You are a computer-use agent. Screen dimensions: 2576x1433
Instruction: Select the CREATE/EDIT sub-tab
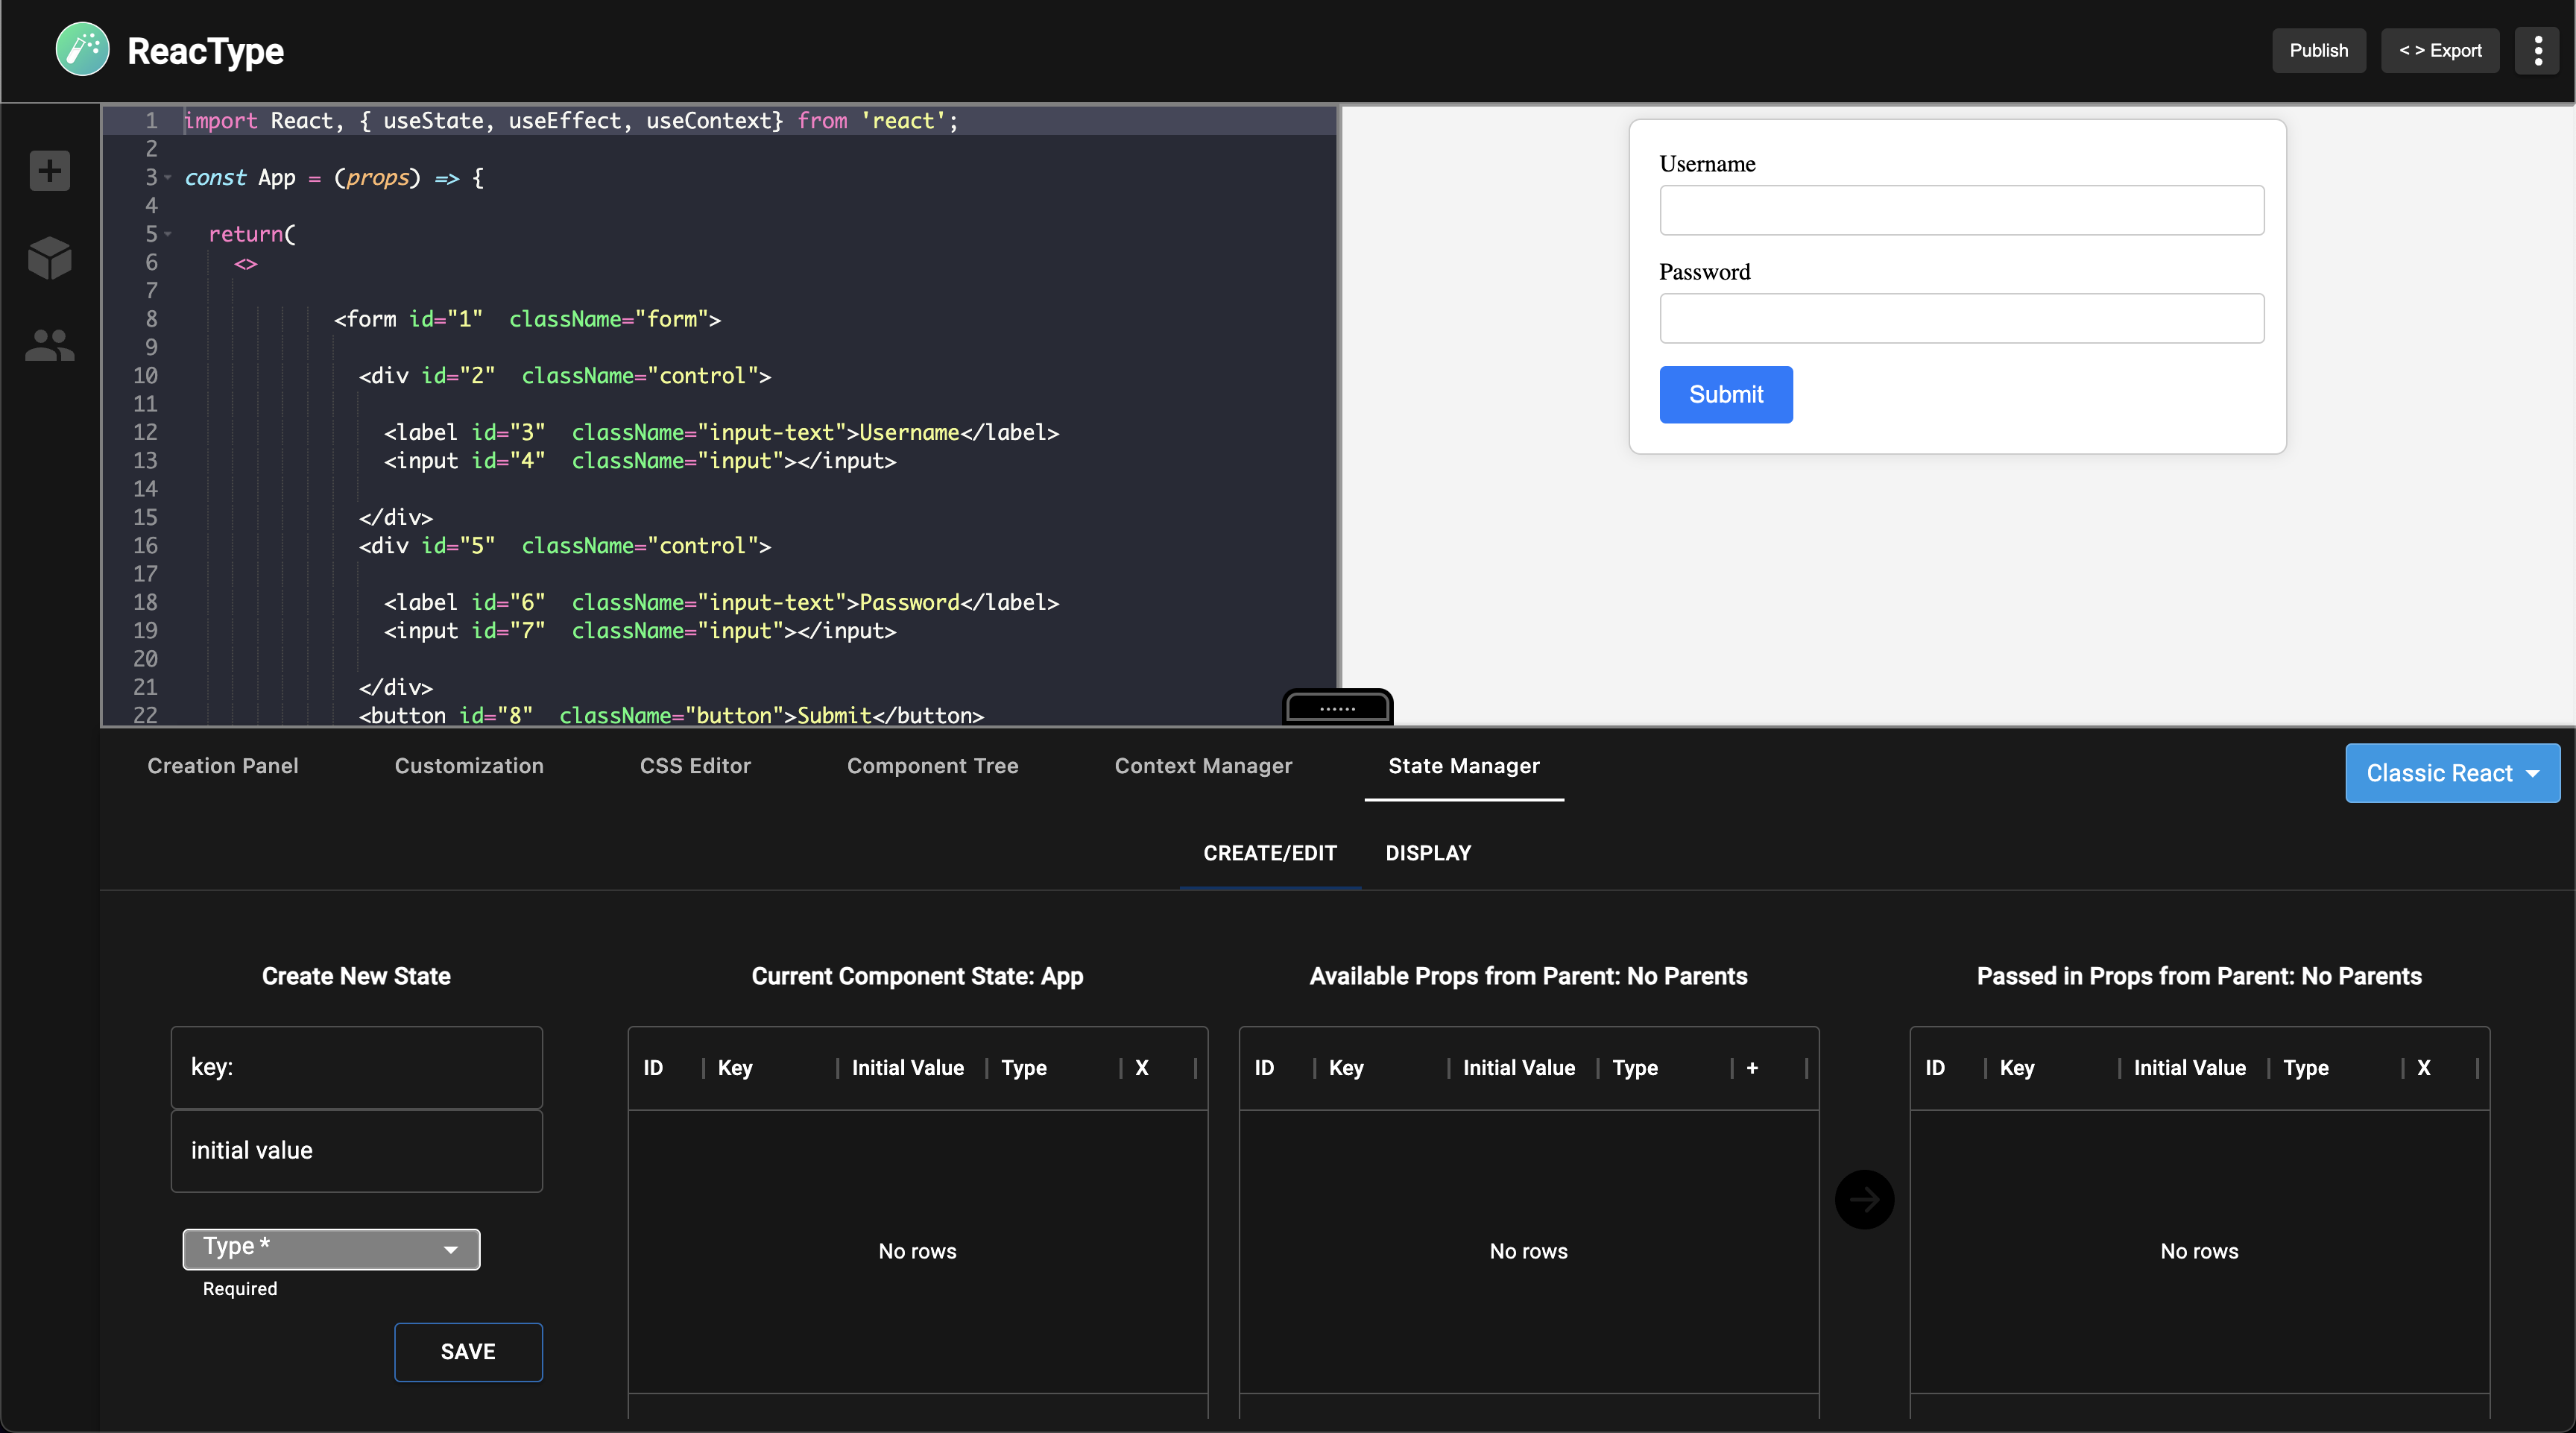pyautogui.click(x=1270, y=853)
